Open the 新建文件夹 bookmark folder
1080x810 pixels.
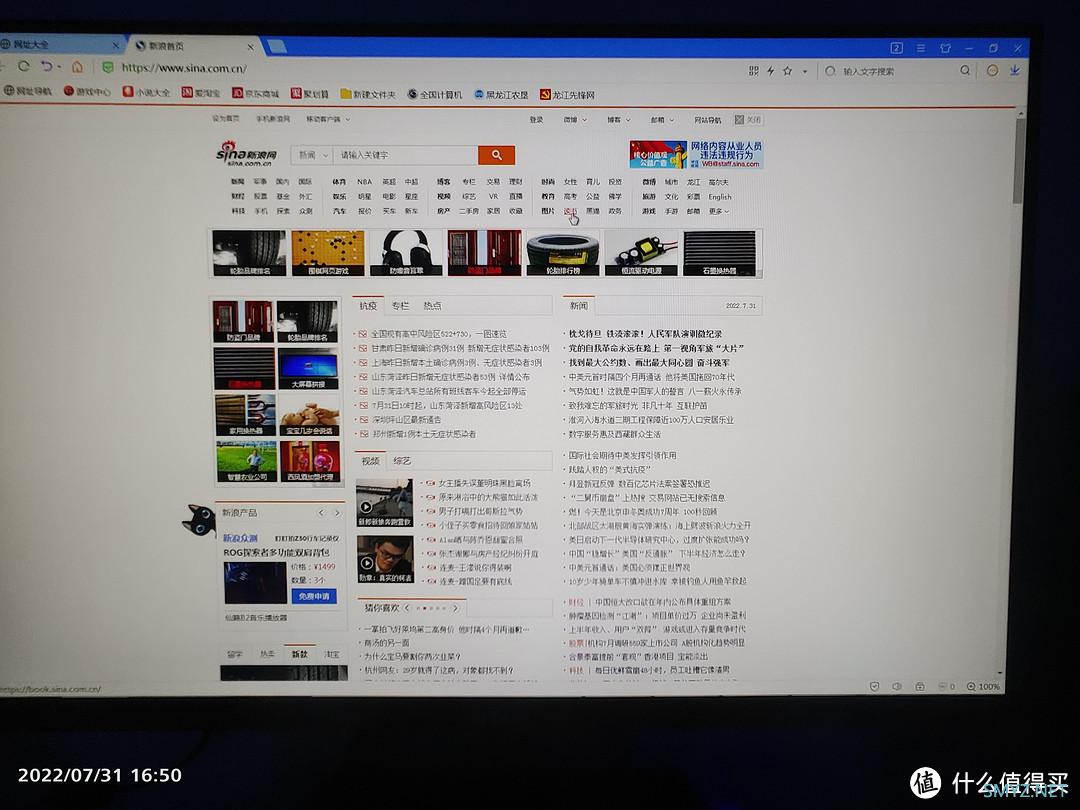point(368,94)
